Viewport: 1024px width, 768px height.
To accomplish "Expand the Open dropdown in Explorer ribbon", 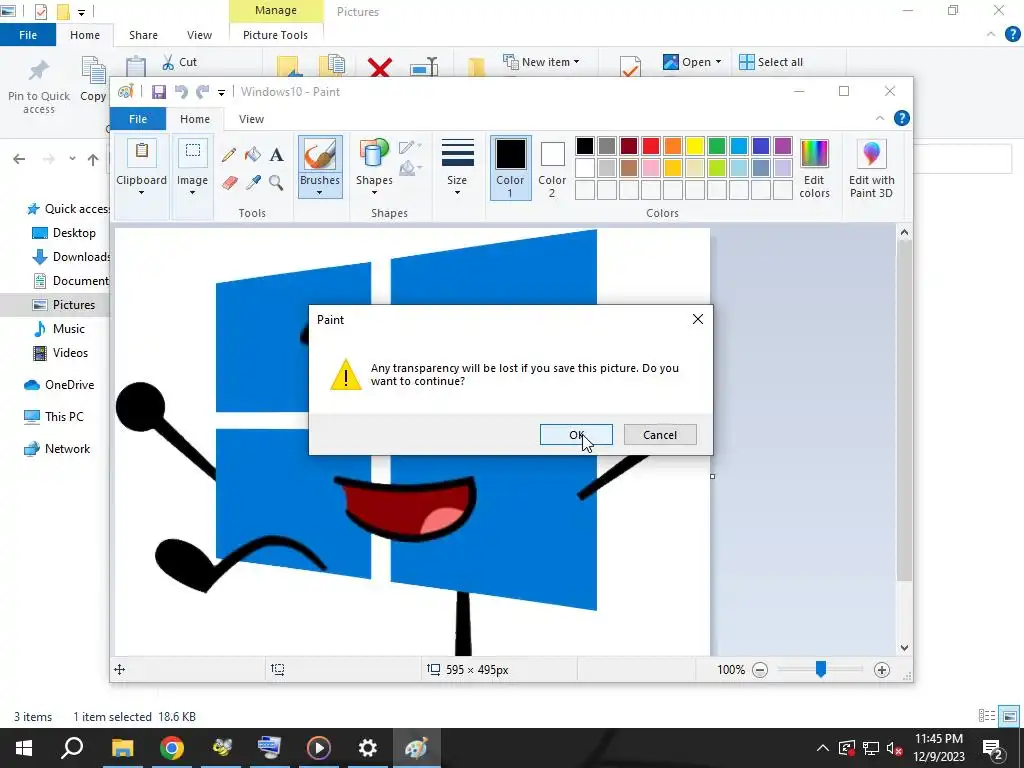I will (x=718, y=62).
